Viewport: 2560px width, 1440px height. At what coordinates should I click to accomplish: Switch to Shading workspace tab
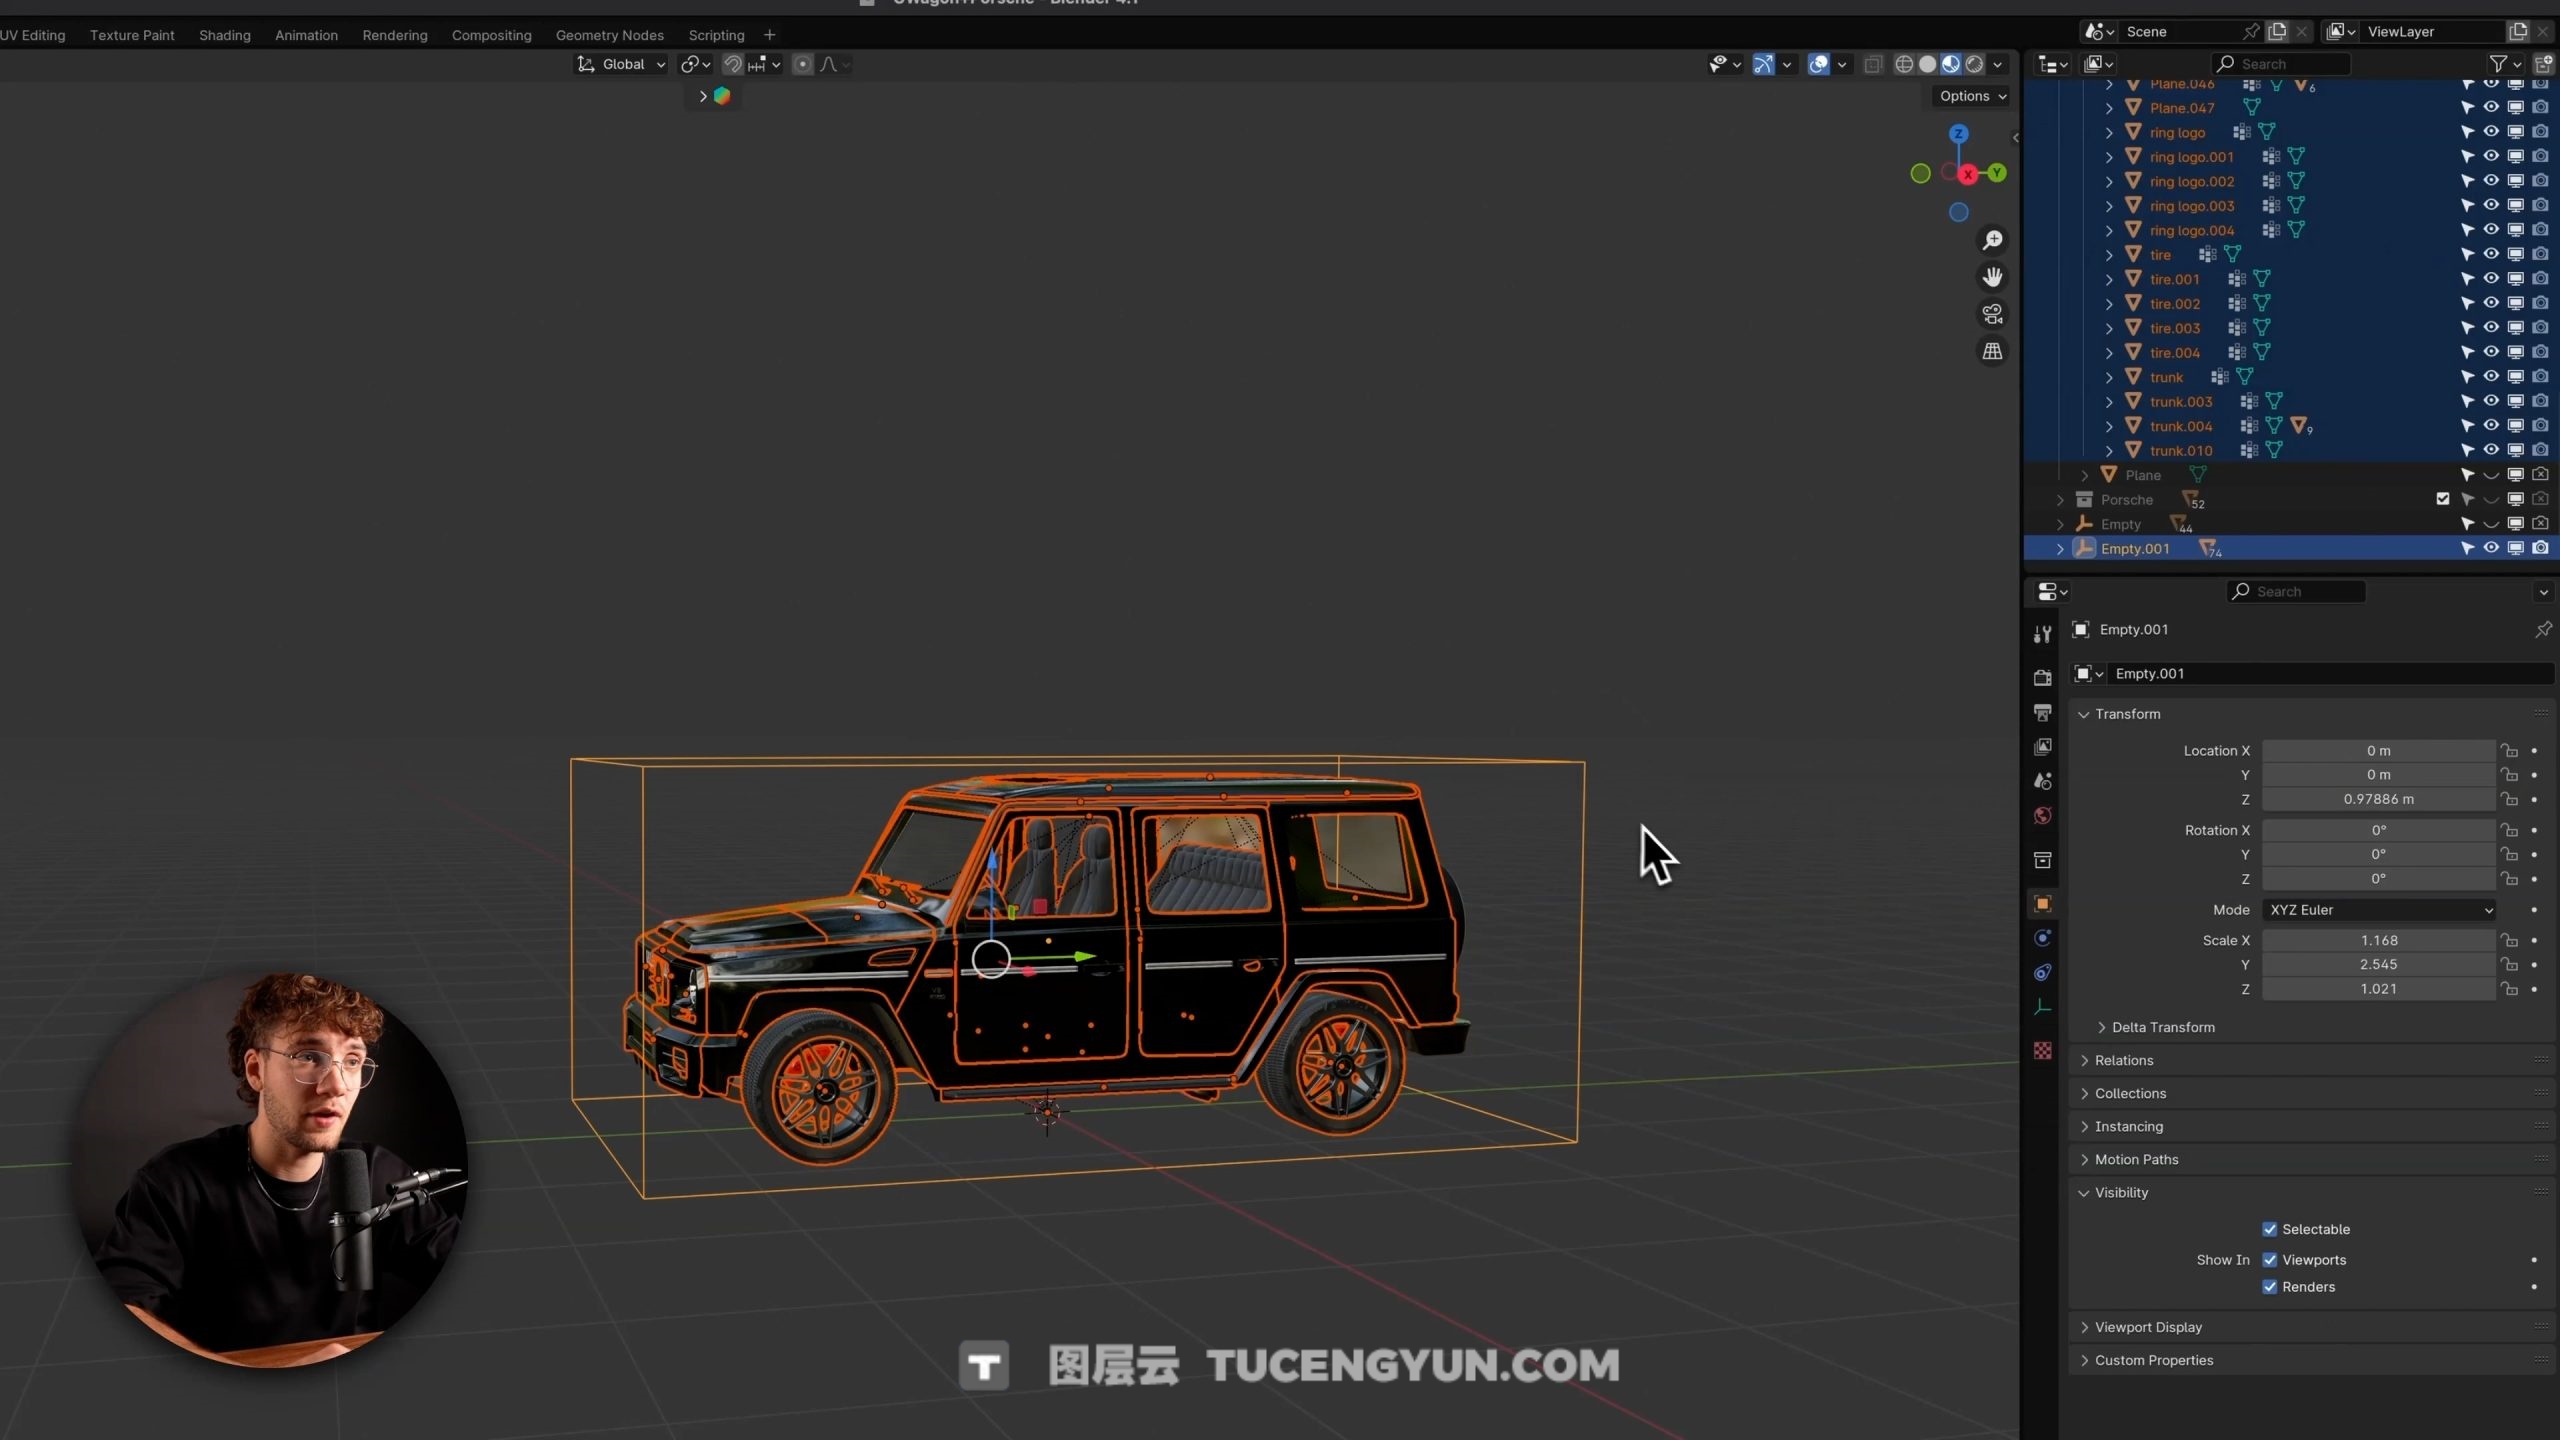tap(225, 35)
